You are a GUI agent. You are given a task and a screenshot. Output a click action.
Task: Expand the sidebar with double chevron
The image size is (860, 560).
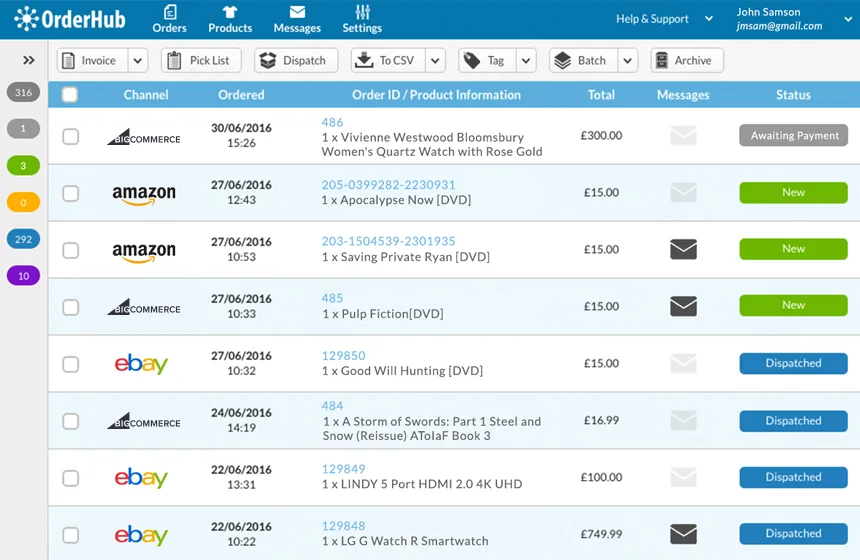coord(29,60)
